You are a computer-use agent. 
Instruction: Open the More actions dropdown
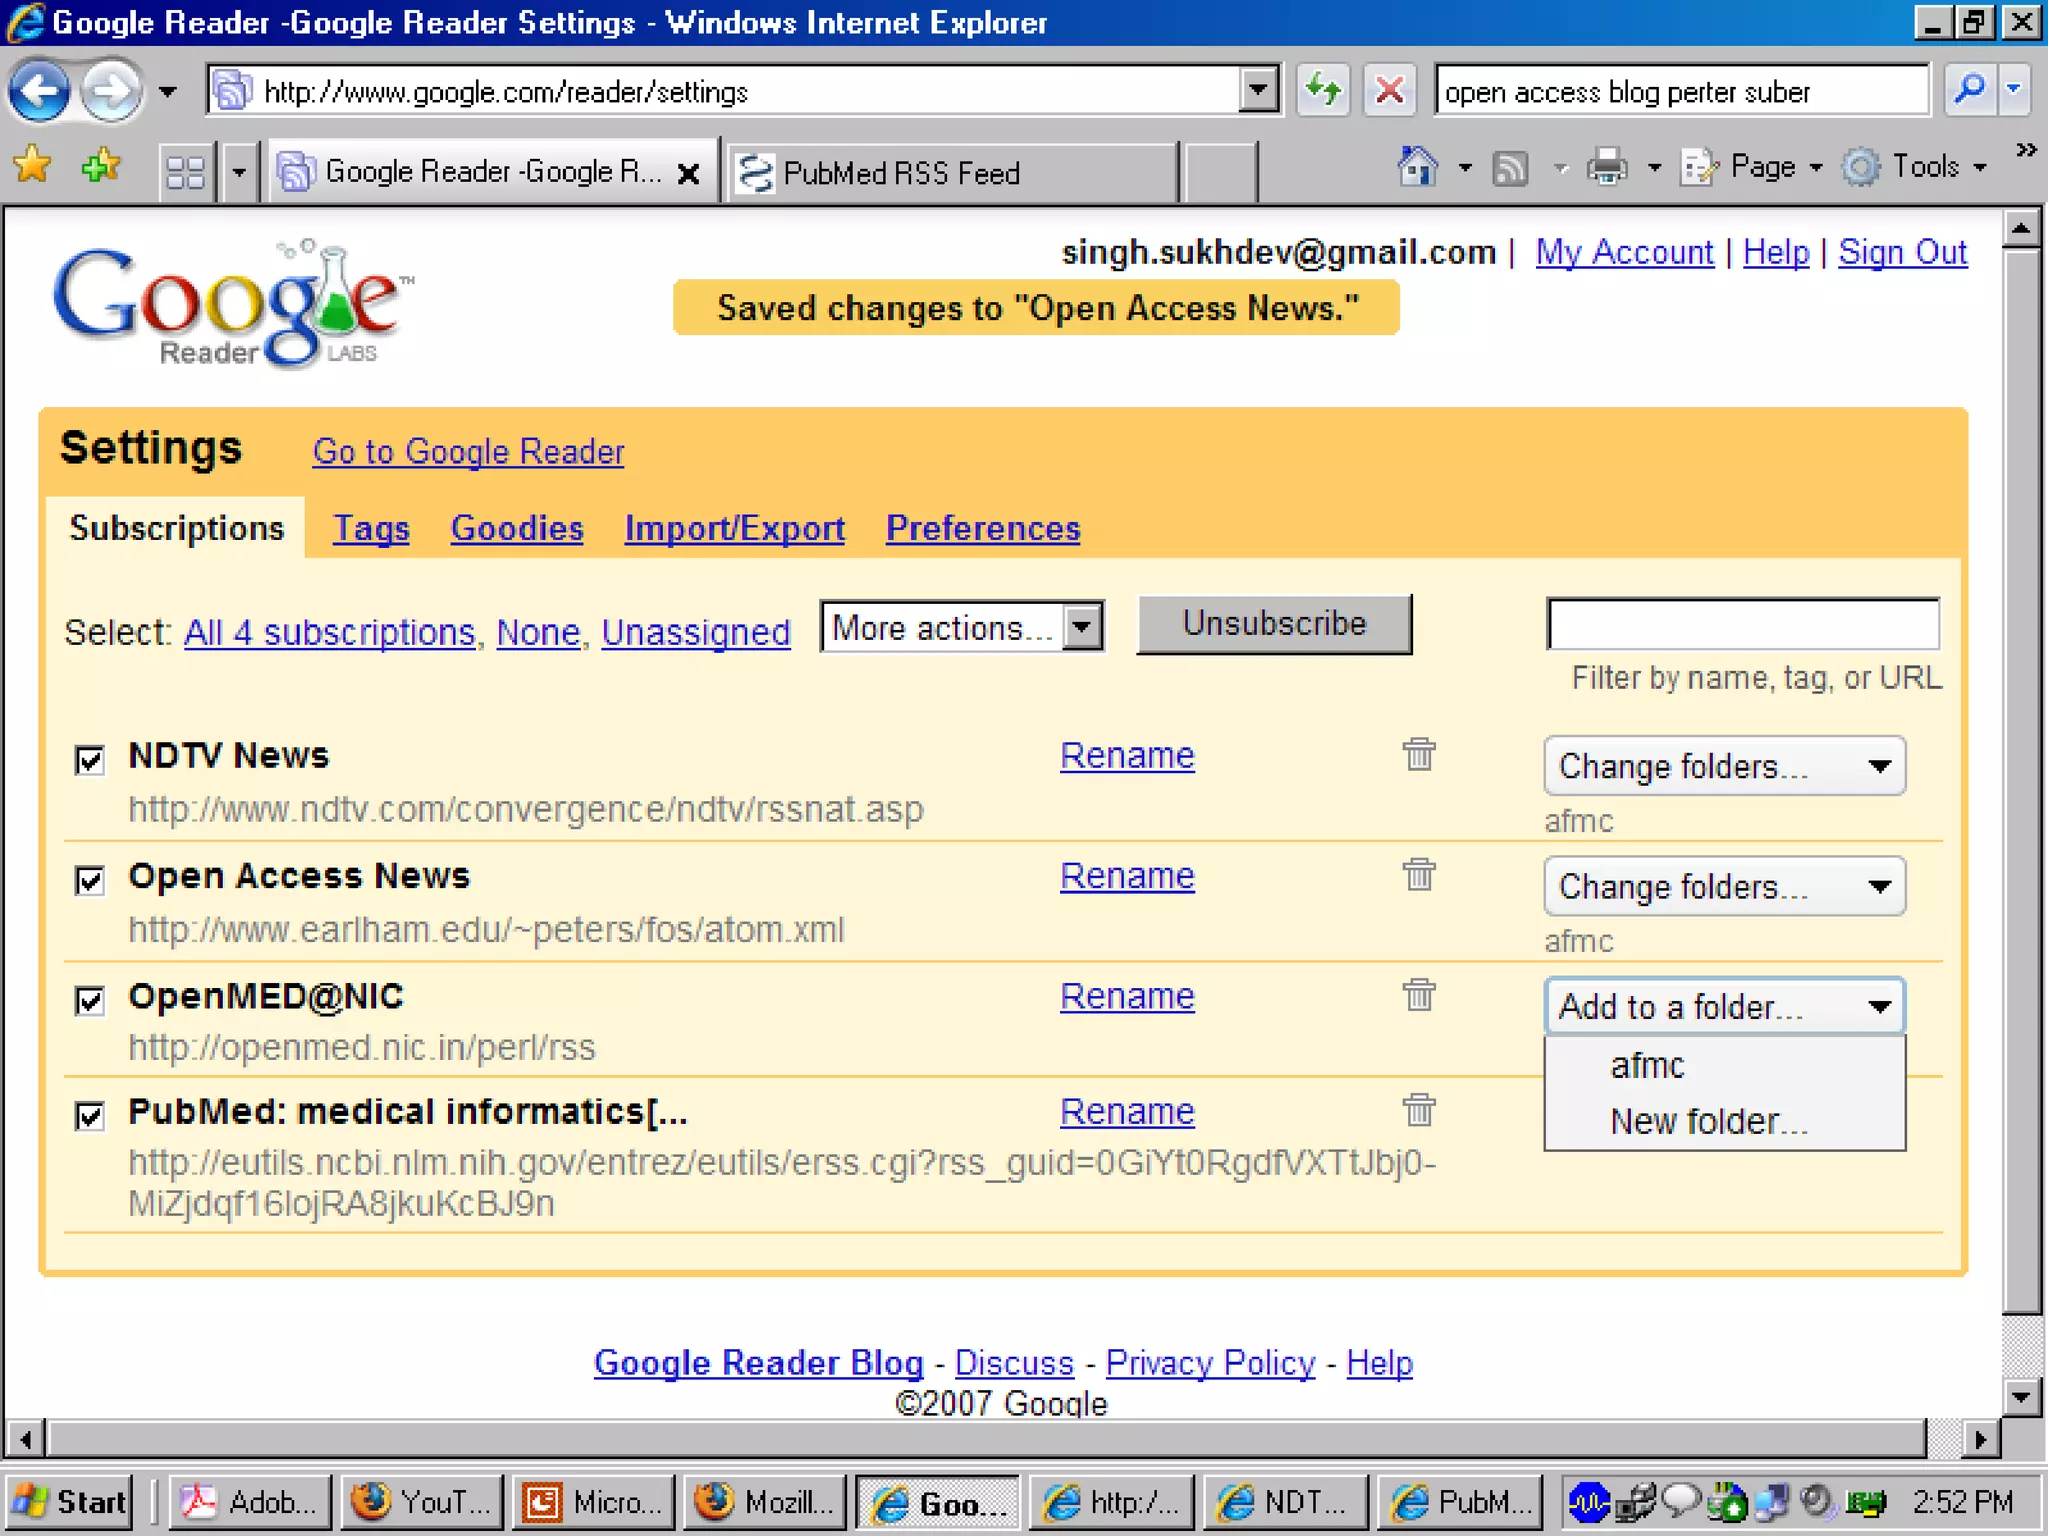961,628
